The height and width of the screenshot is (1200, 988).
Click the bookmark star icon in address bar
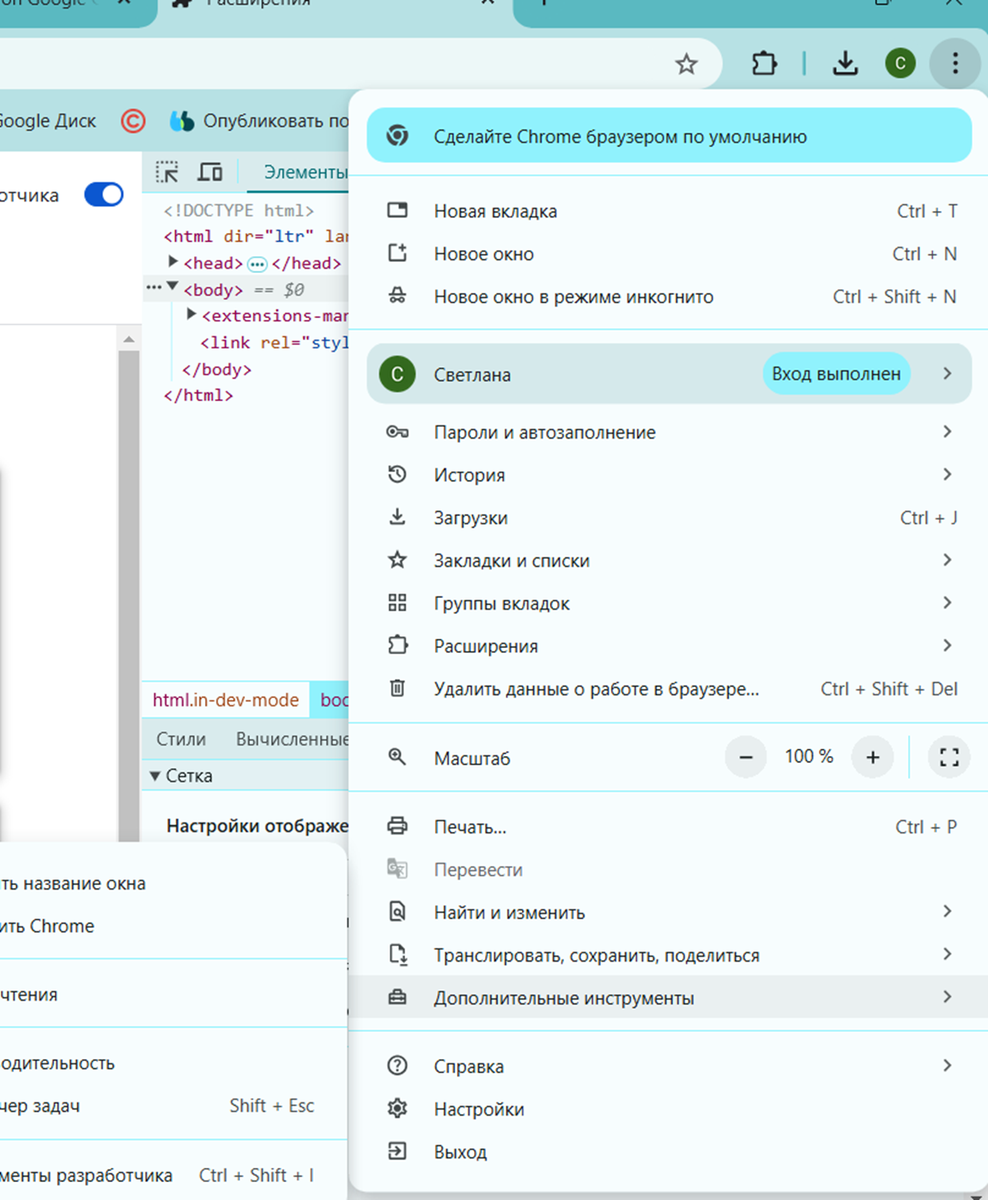(686, 65)
